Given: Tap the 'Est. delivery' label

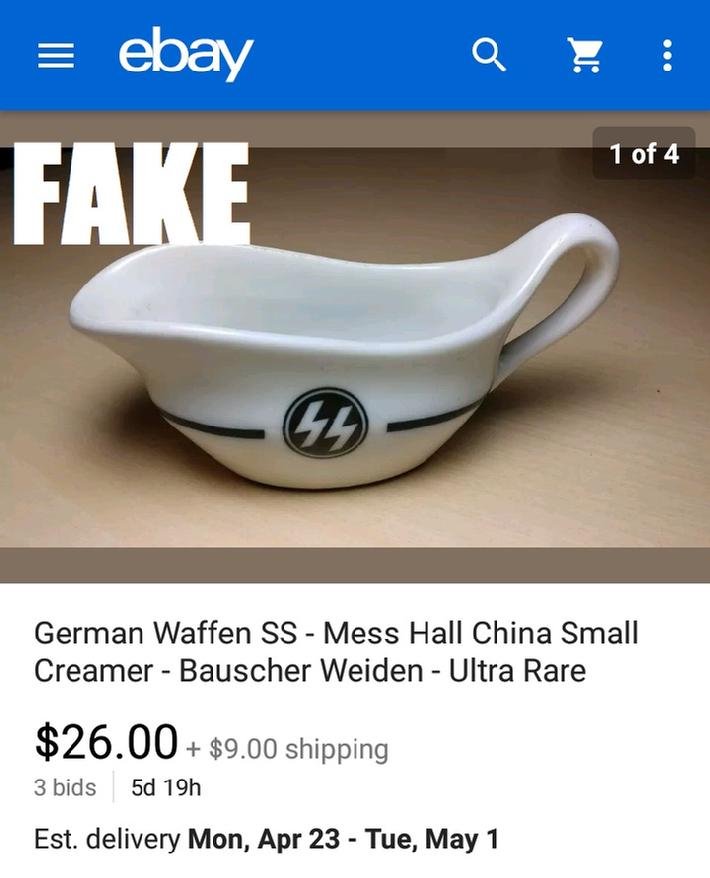Looking at the screenshot, I should click(x=107, y=839).
